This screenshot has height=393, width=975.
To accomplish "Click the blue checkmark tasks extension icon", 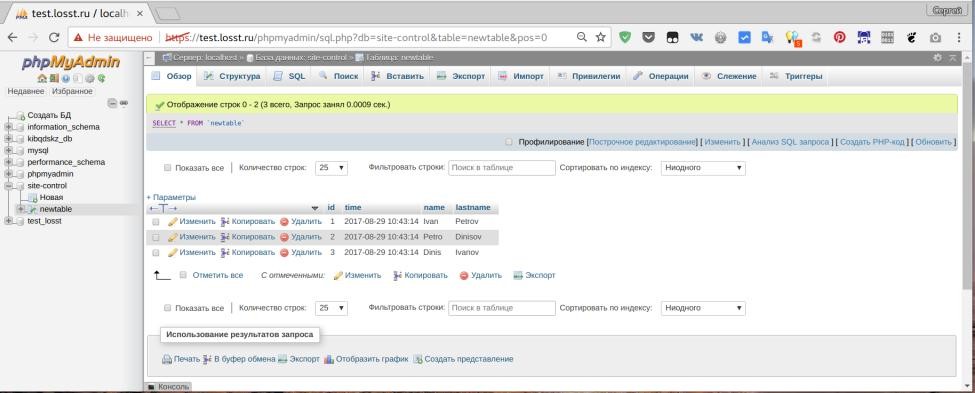I will [744, 37].
